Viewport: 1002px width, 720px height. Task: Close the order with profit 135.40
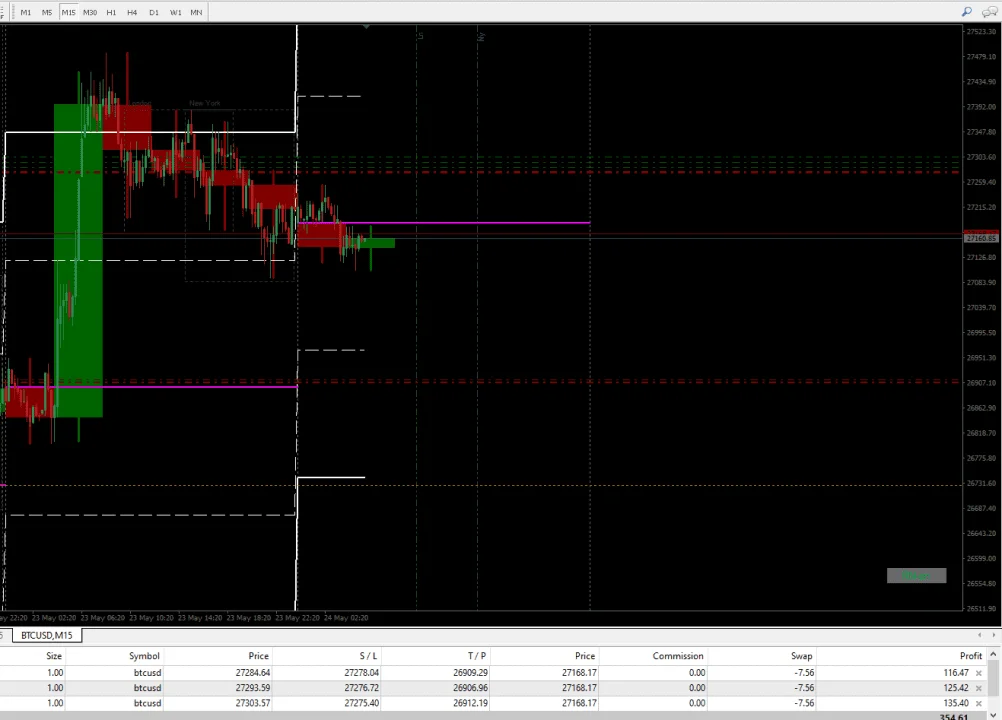coord(978,703)
